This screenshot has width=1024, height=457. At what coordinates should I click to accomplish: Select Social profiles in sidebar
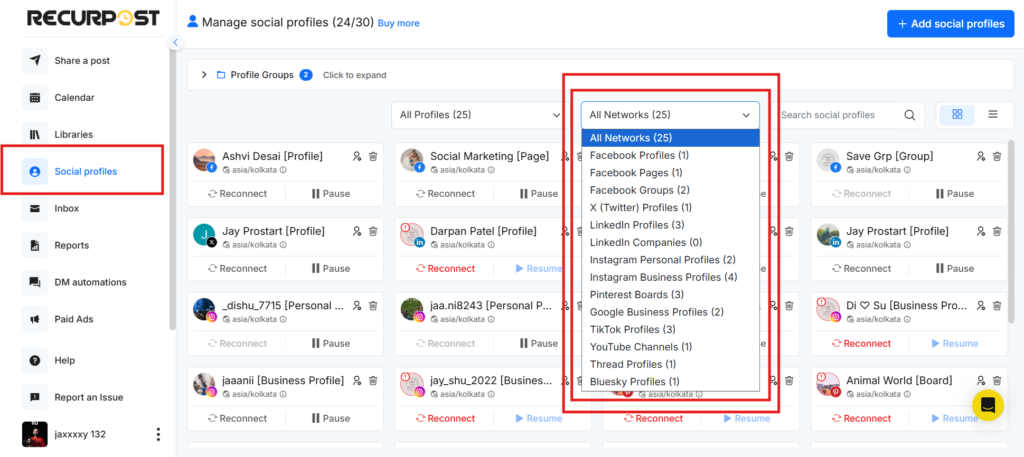click(x=86, y=172)
